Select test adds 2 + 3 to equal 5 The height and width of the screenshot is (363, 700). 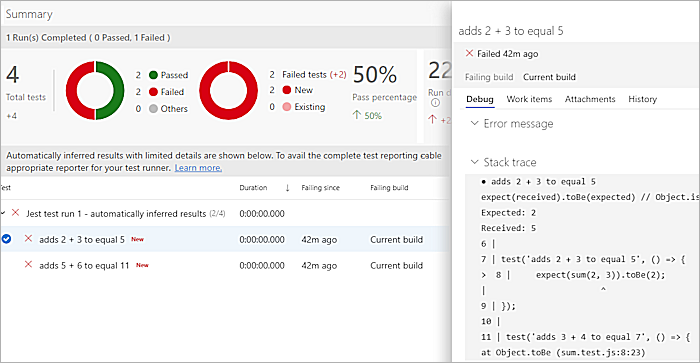(x=82, y=239)
